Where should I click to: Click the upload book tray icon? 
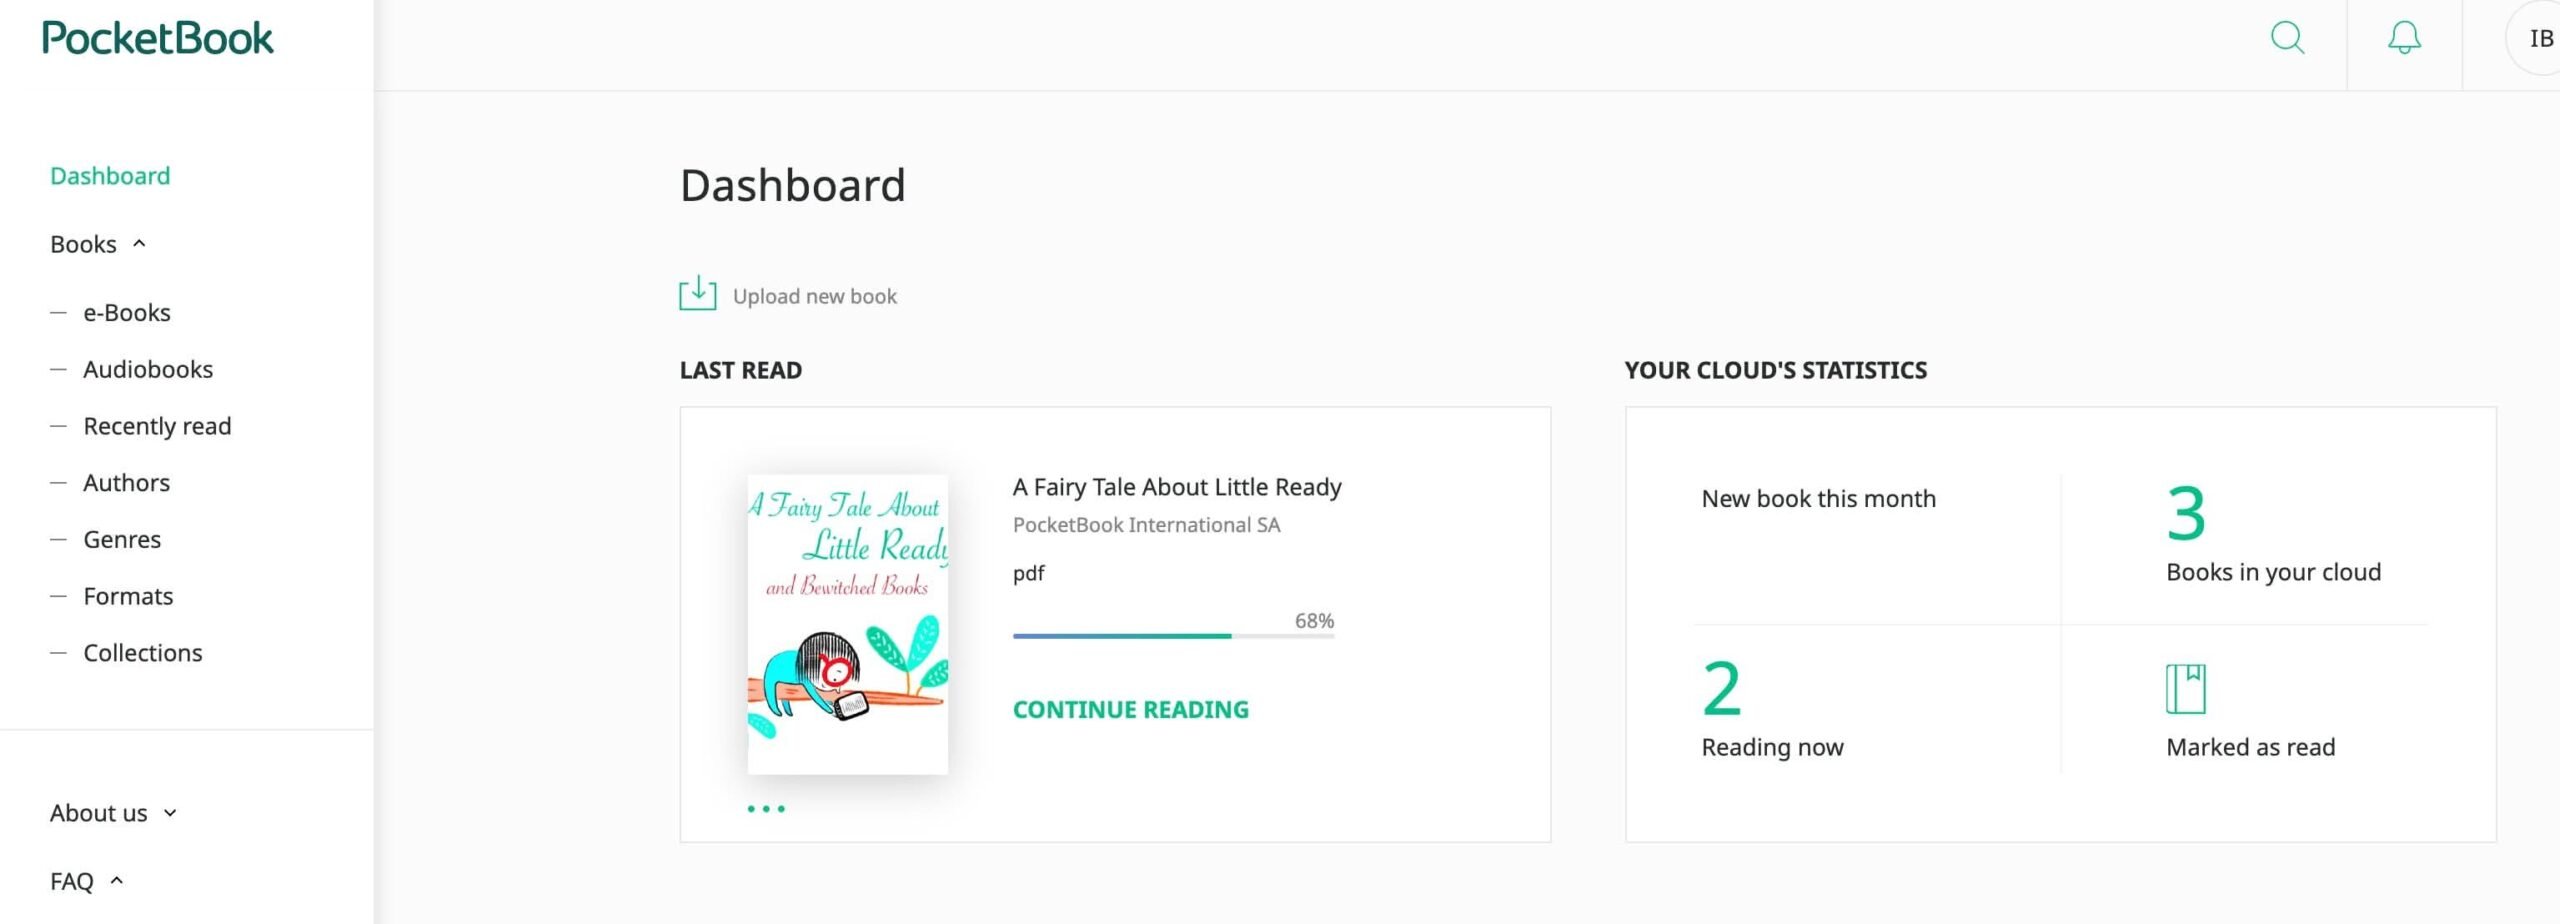coord(698,294)
